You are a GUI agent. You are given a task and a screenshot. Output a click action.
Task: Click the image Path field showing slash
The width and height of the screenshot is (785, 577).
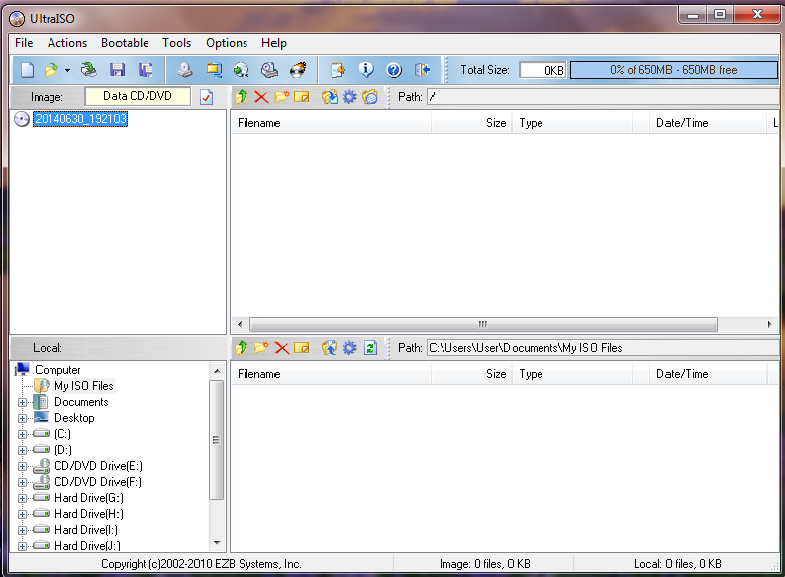[603, 97]
